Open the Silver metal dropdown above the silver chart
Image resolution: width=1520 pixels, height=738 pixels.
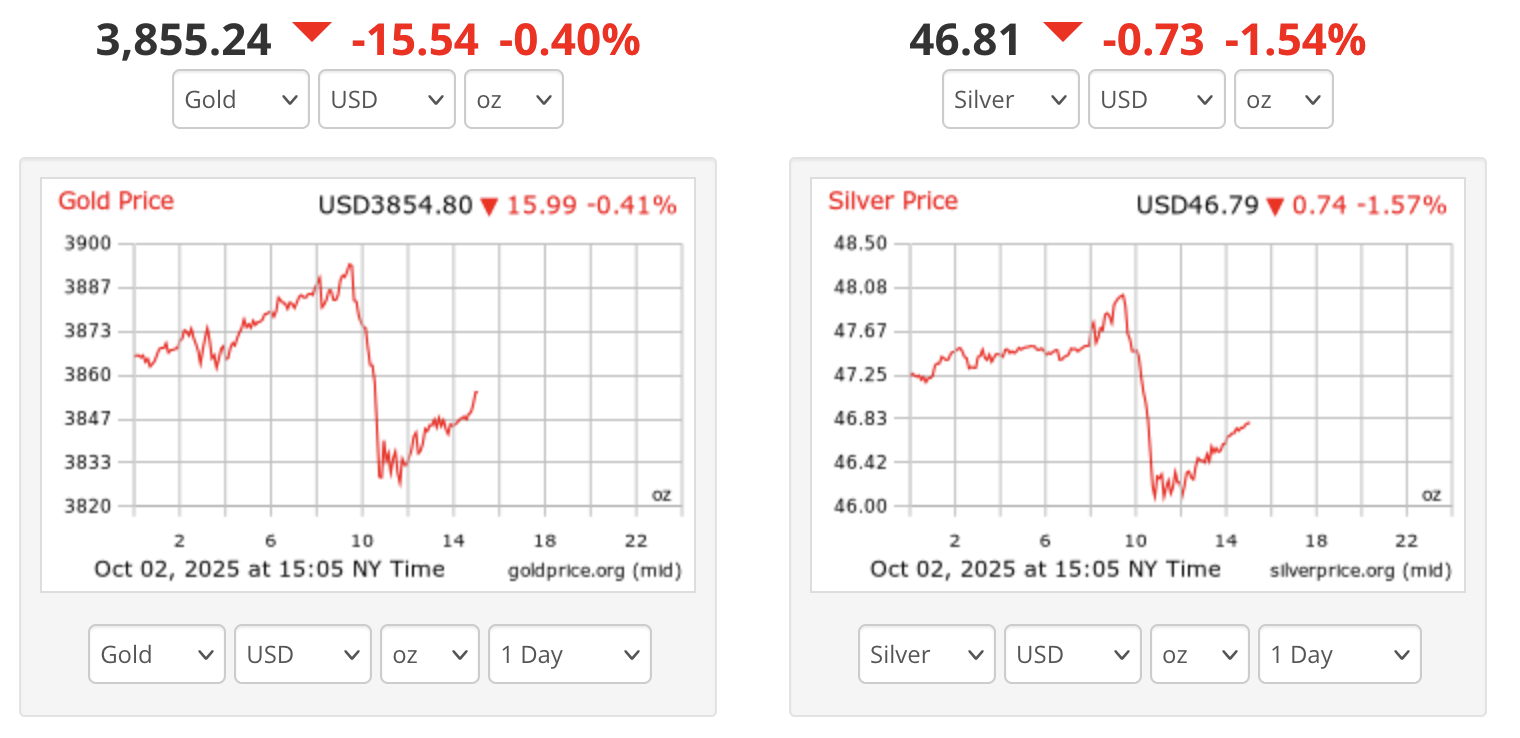[1010, 99]
